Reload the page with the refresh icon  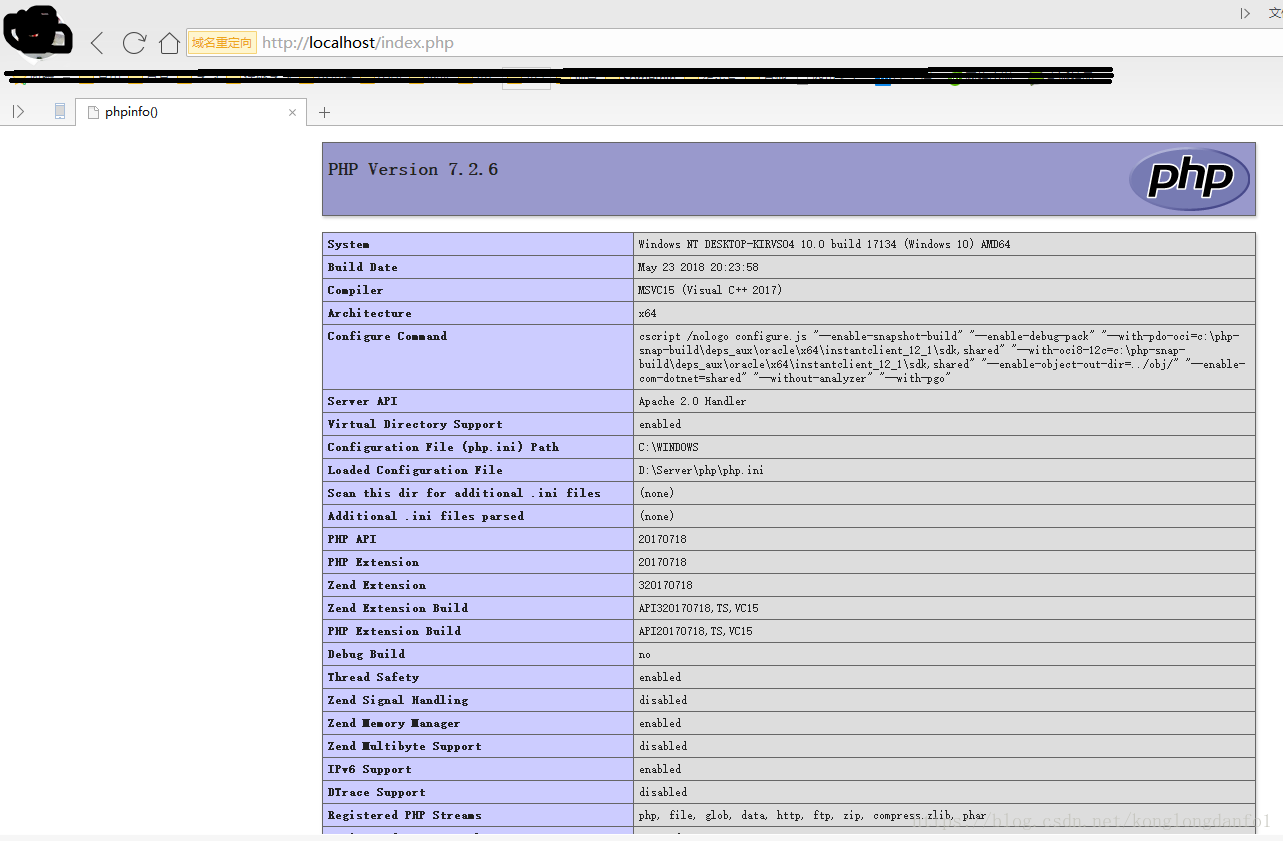[x=134, y=43]
